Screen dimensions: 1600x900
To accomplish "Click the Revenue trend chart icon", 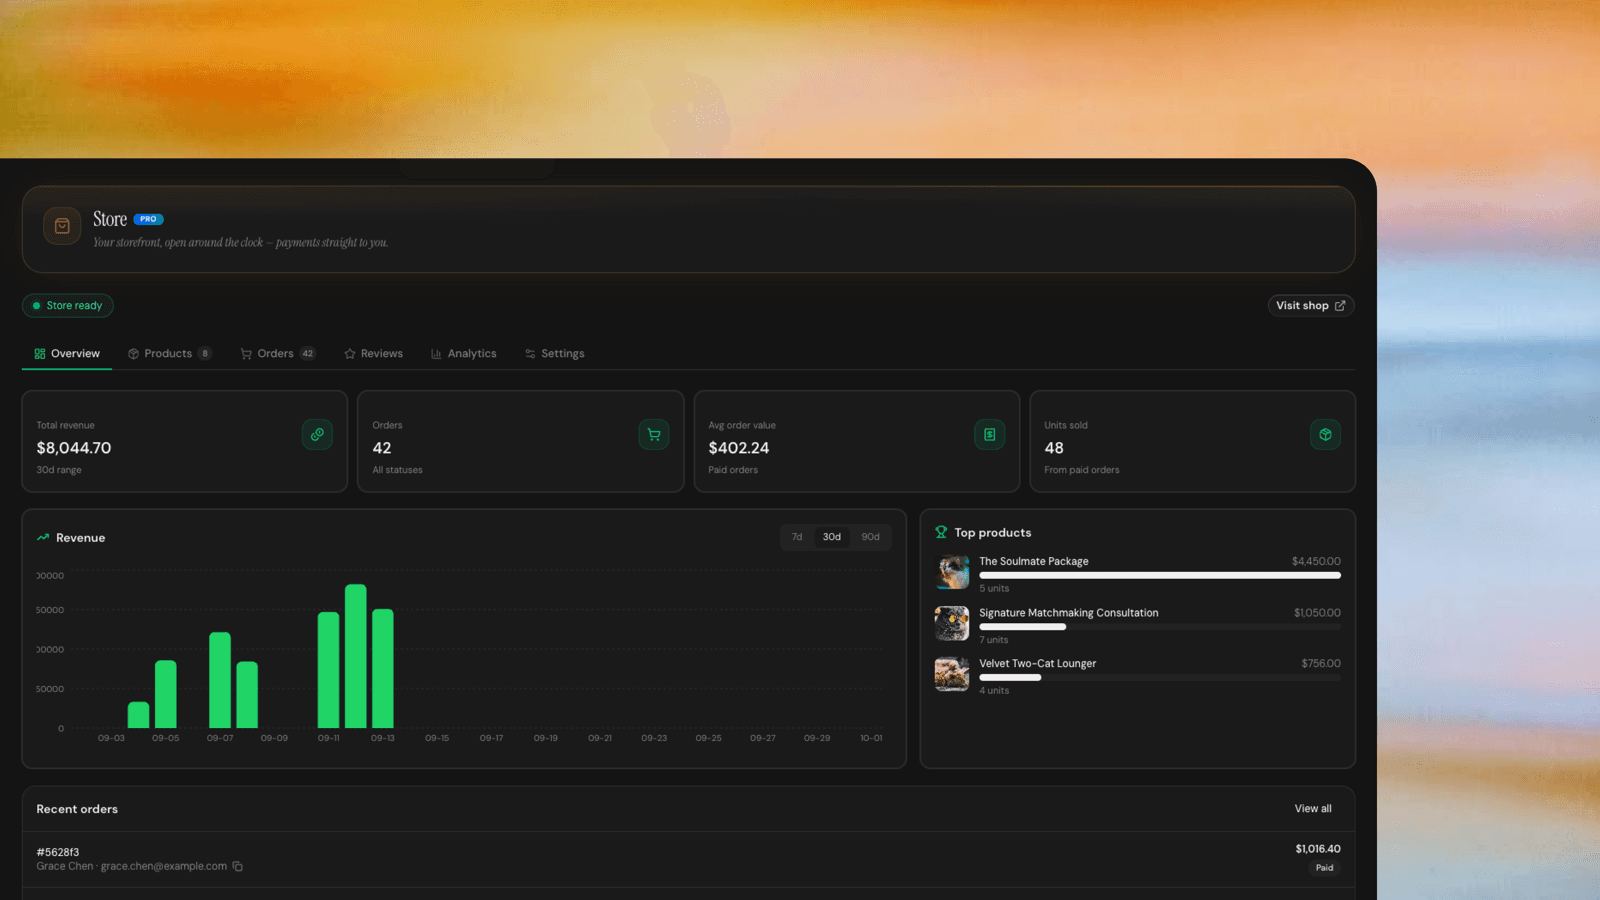I will click(43, 538).
